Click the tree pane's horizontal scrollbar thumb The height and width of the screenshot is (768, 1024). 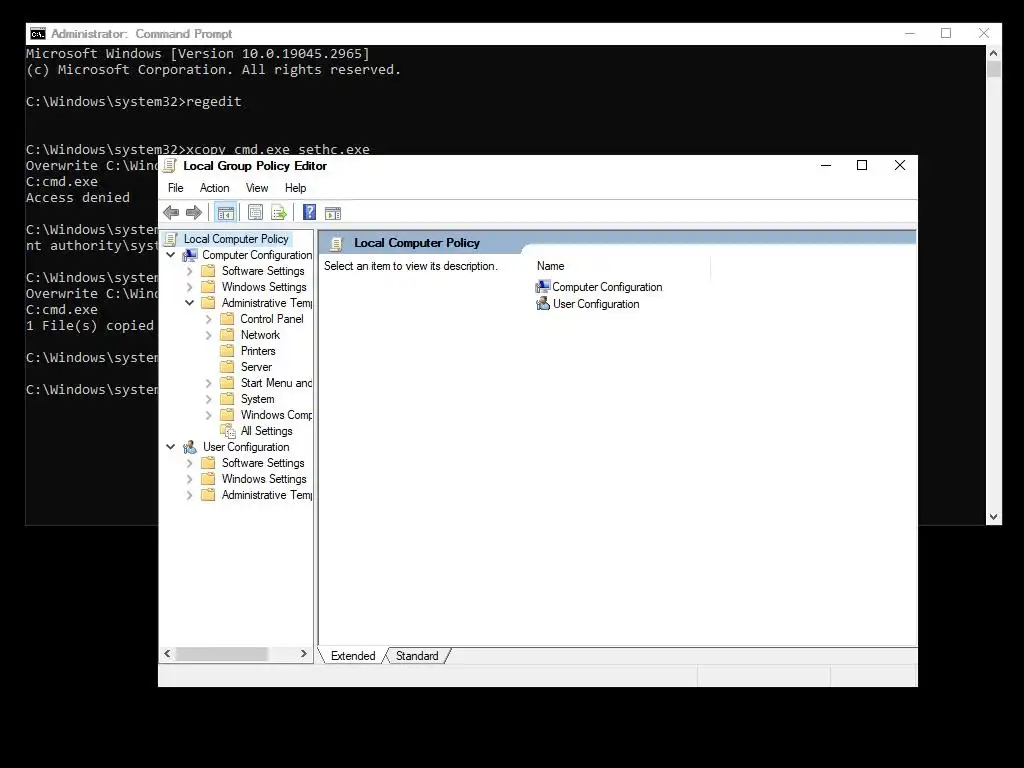click(222, 654)
